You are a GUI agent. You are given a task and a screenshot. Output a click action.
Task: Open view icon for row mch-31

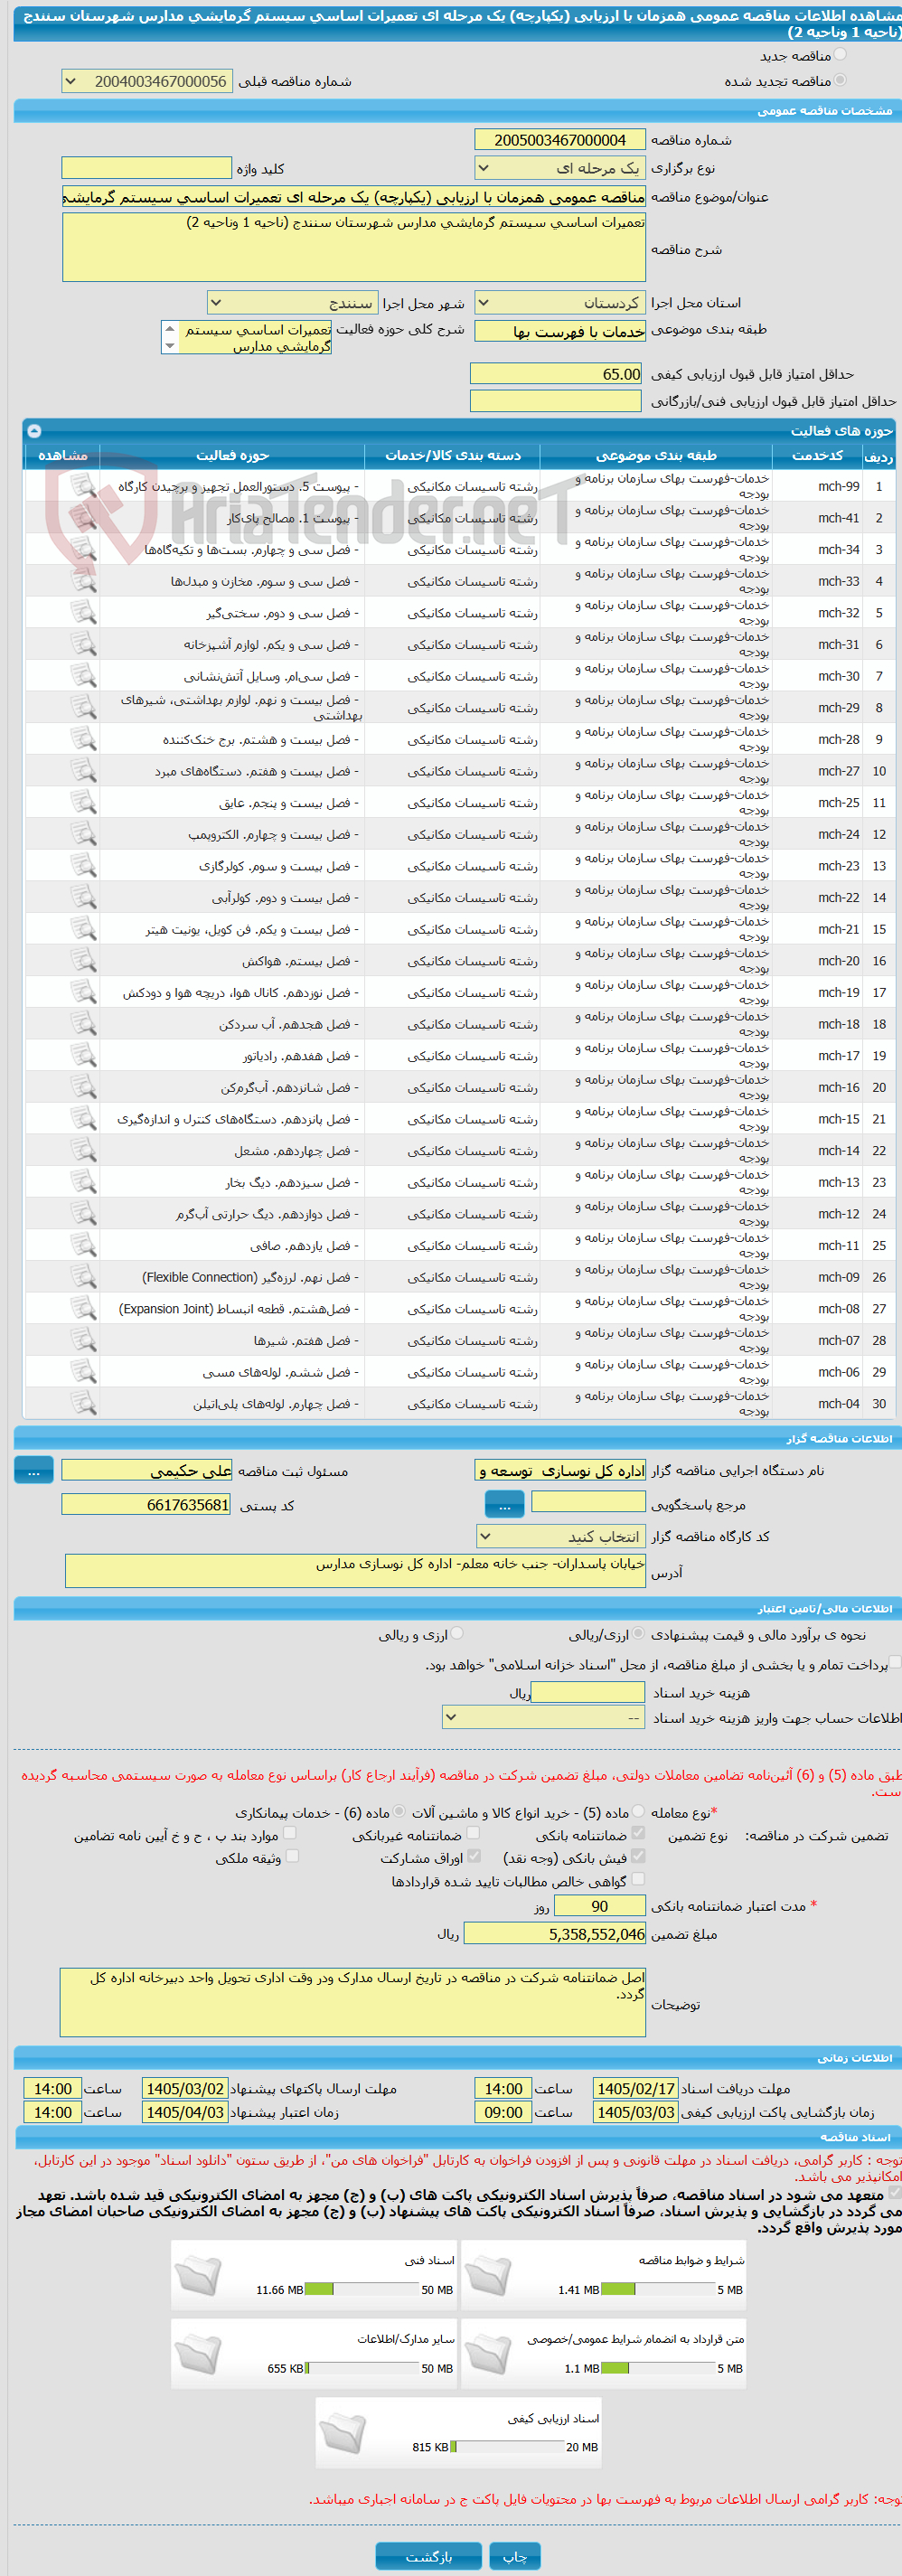83,645
